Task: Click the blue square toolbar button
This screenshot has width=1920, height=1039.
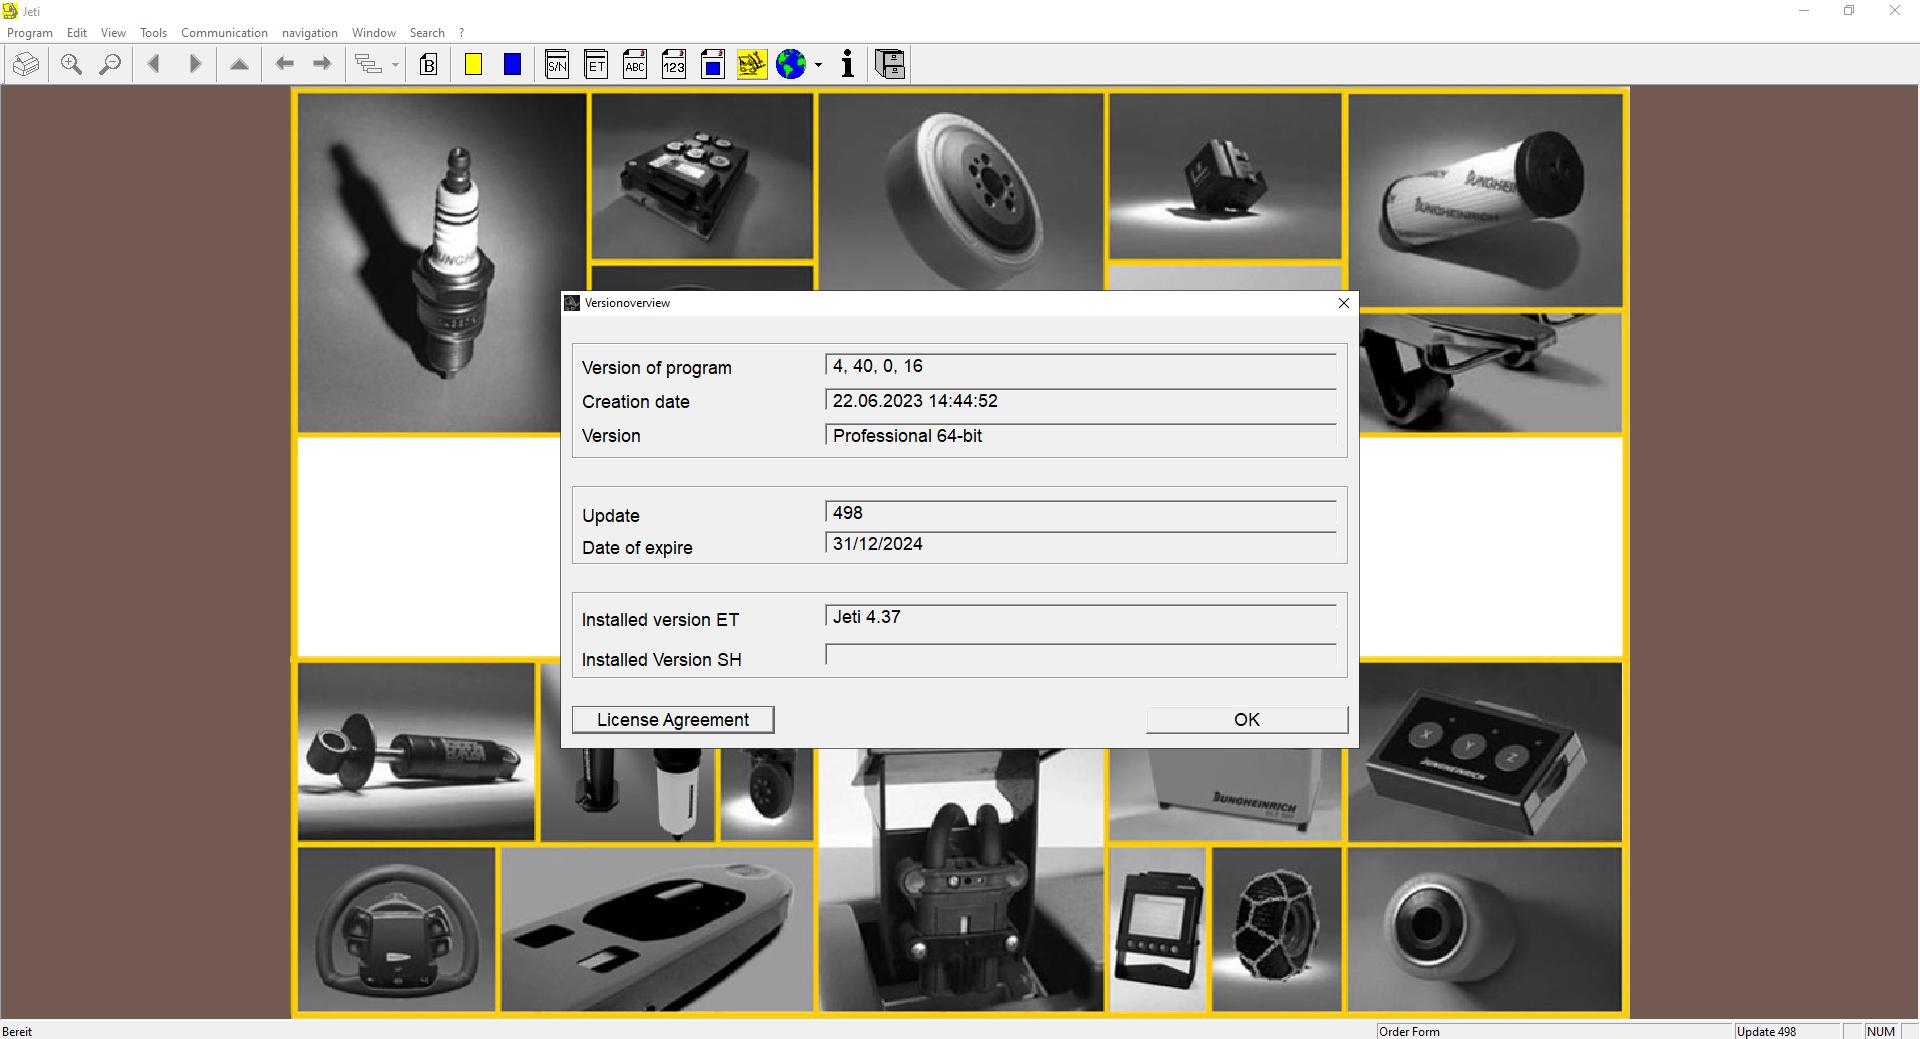Action: (512, 65)
